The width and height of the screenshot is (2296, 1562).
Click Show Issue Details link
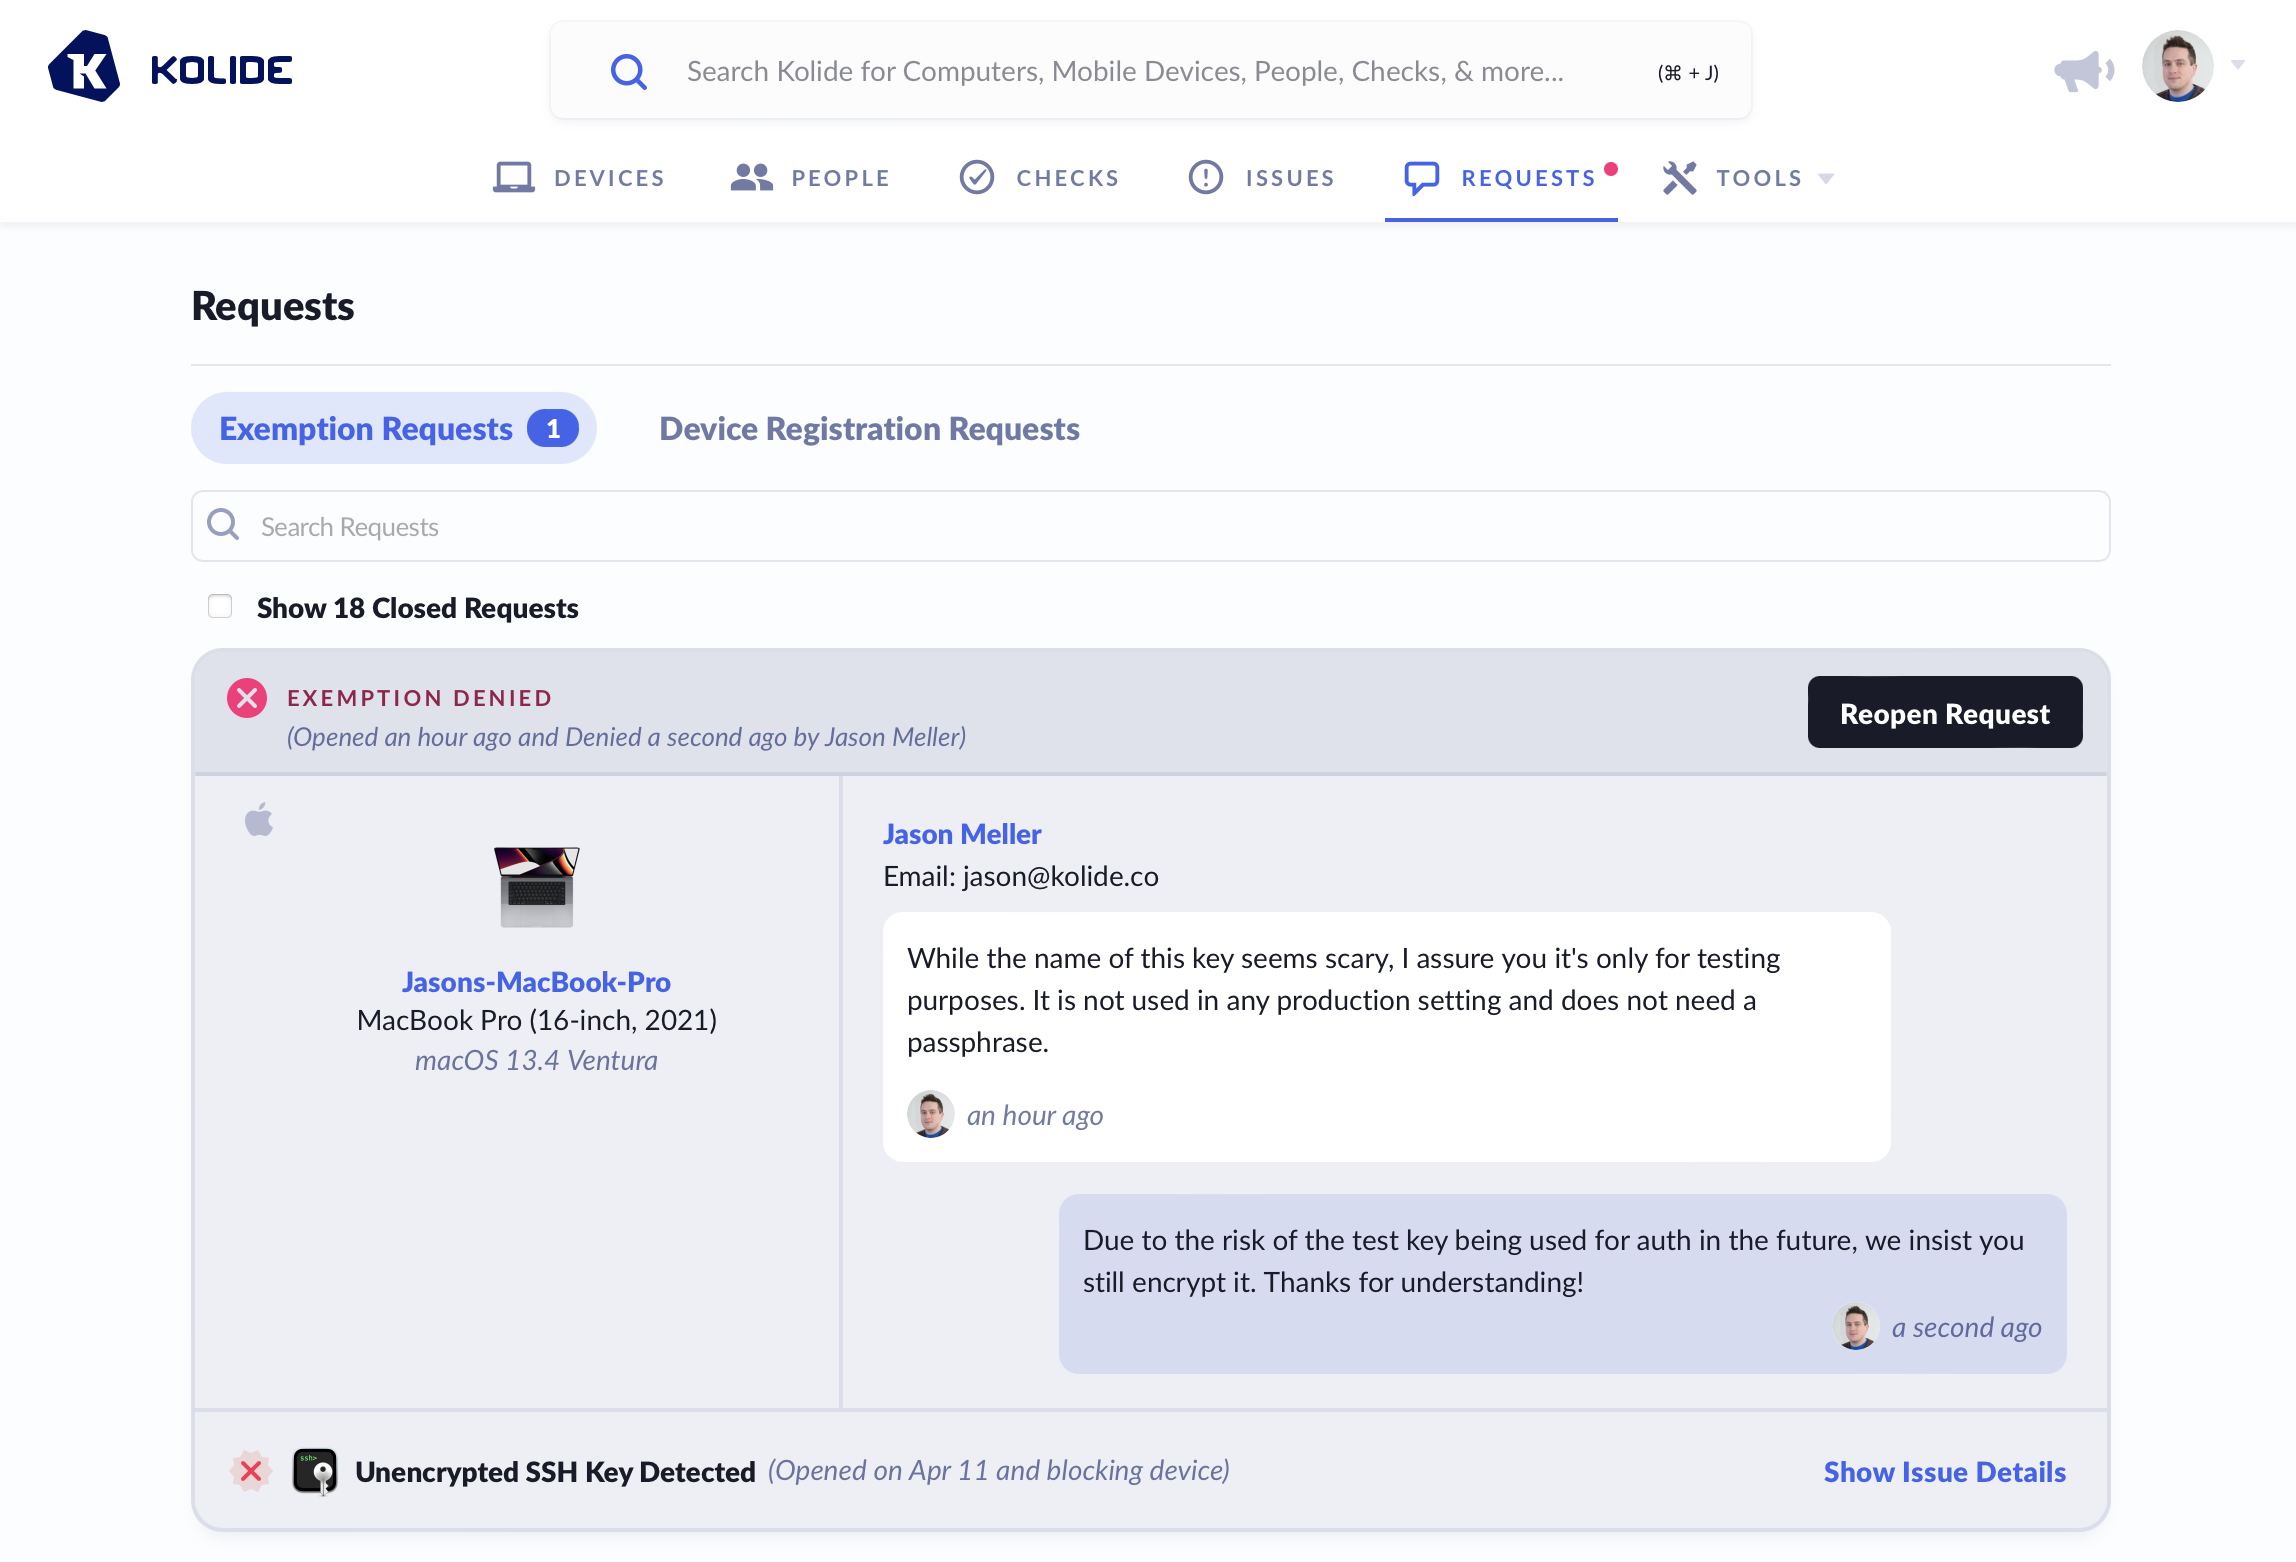click(x=1944, y=1472)
